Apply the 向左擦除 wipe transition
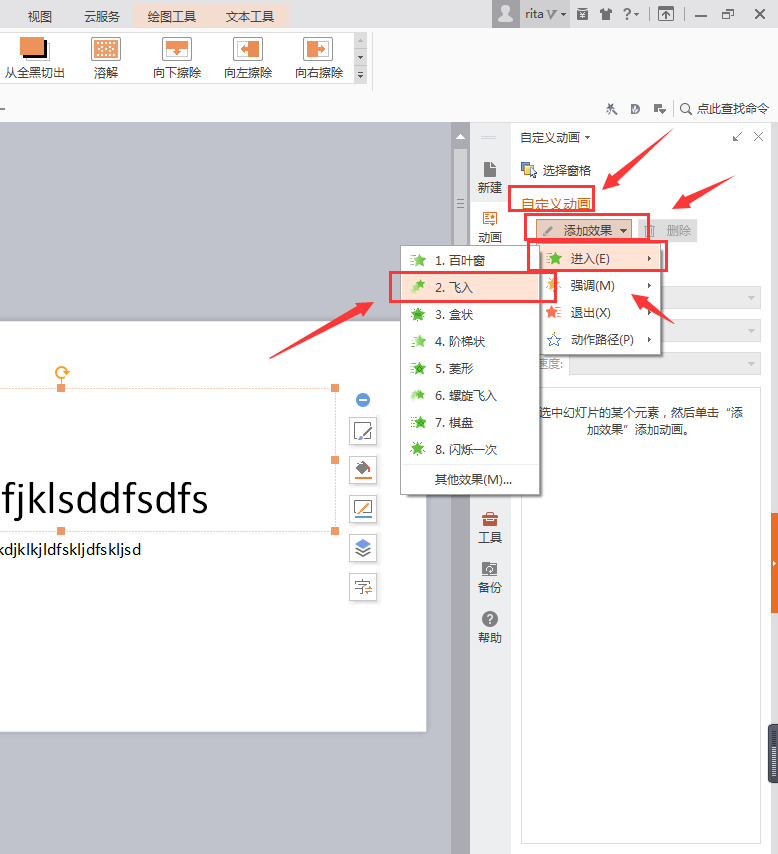 [x=248, y=58]
